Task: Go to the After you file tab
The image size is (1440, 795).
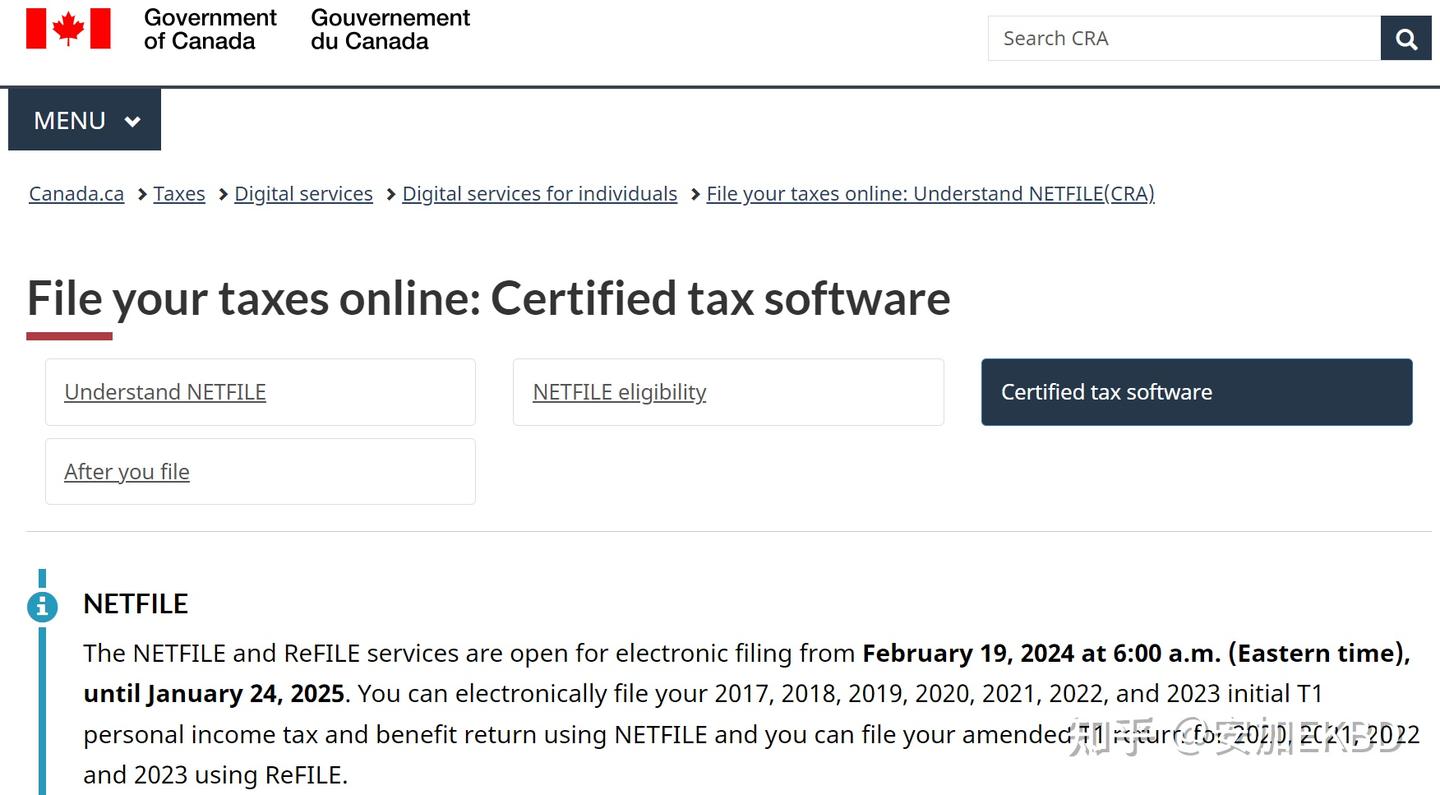Action: tap(127, 472)
